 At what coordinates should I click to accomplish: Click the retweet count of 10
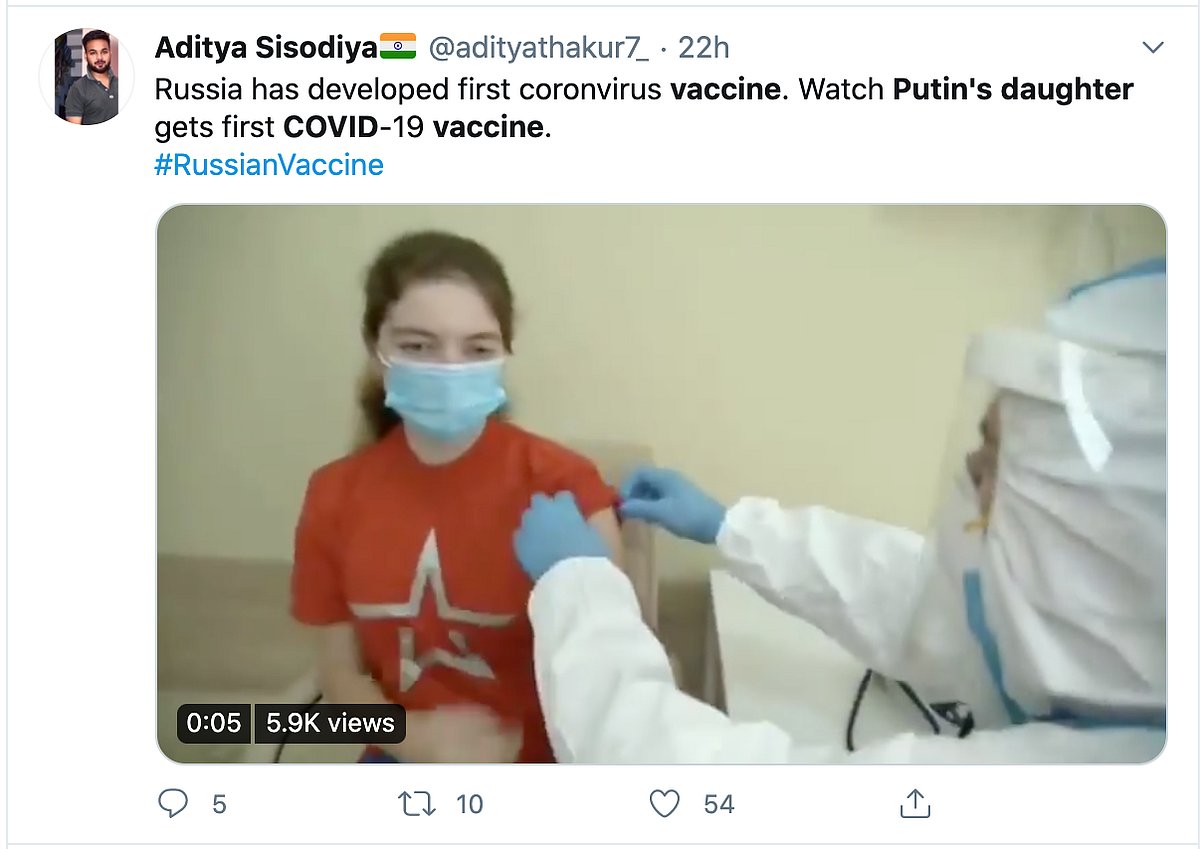(x=468, y=804)
